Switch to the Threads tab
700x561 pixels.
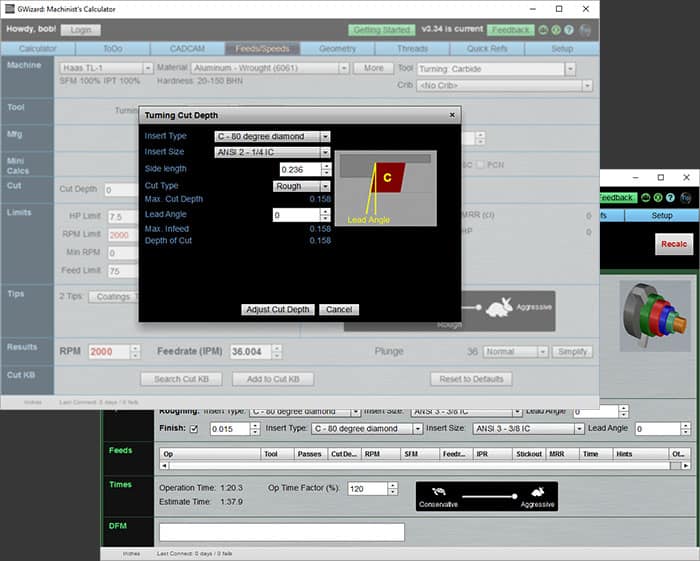[x=412, y=49]
